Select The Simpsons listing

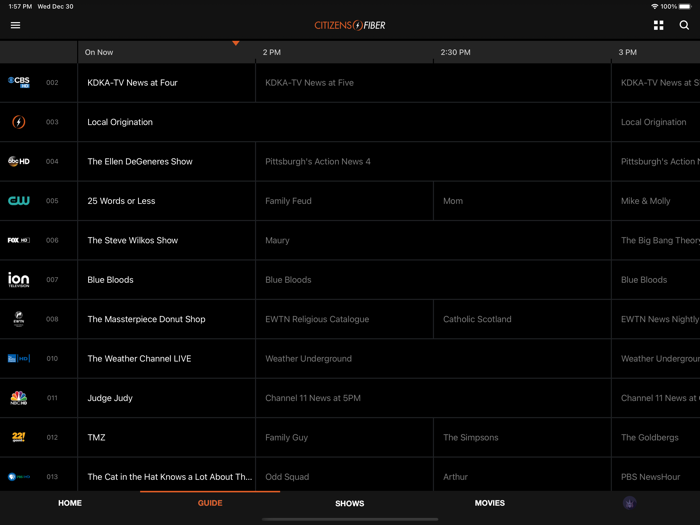[x=522, y=438]
